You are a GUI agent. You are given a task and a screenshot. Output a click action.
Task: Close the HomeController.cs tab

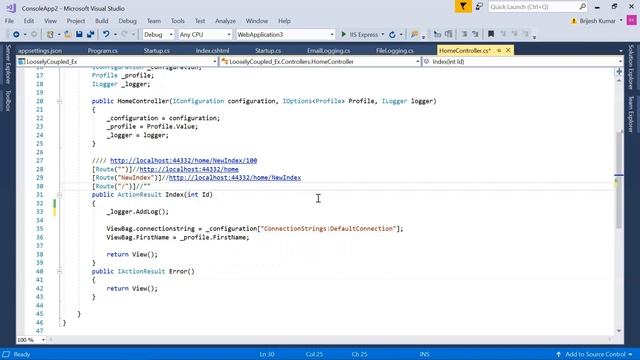508,50
